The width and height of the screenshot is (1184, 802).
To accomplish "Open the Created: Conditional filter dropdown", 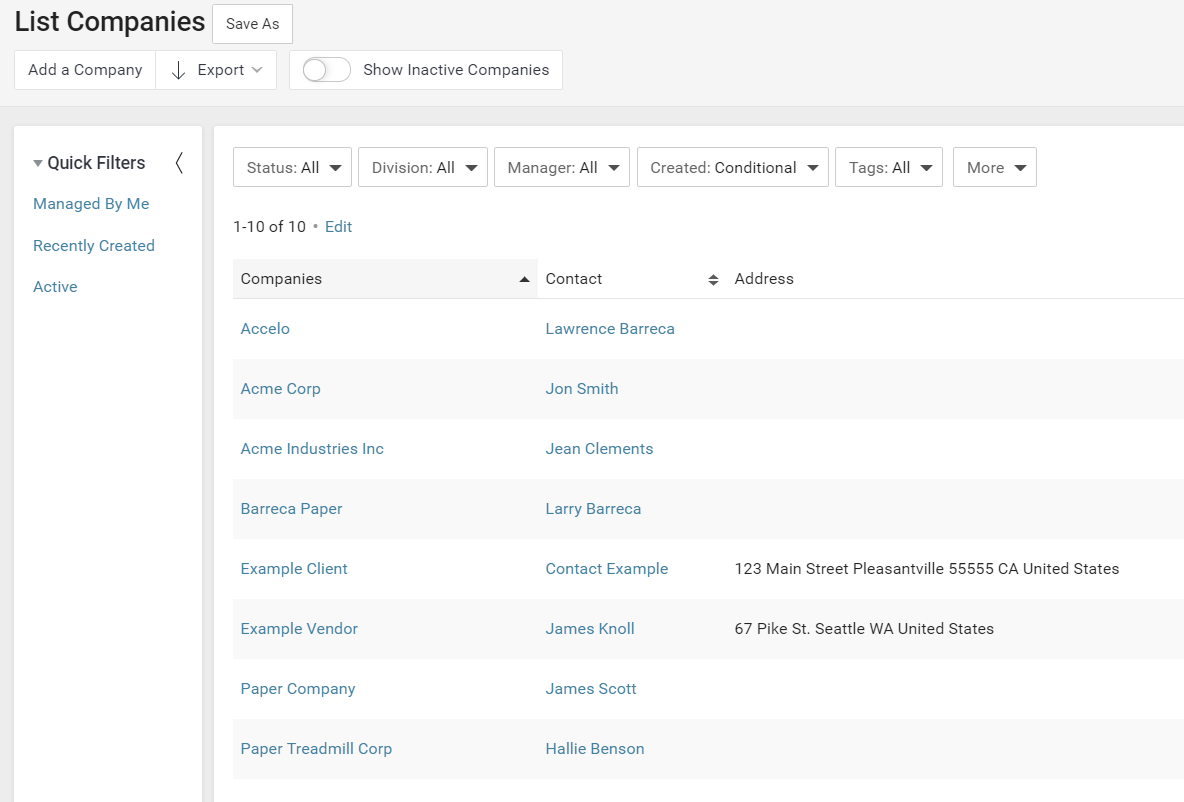I will point(732,167).
